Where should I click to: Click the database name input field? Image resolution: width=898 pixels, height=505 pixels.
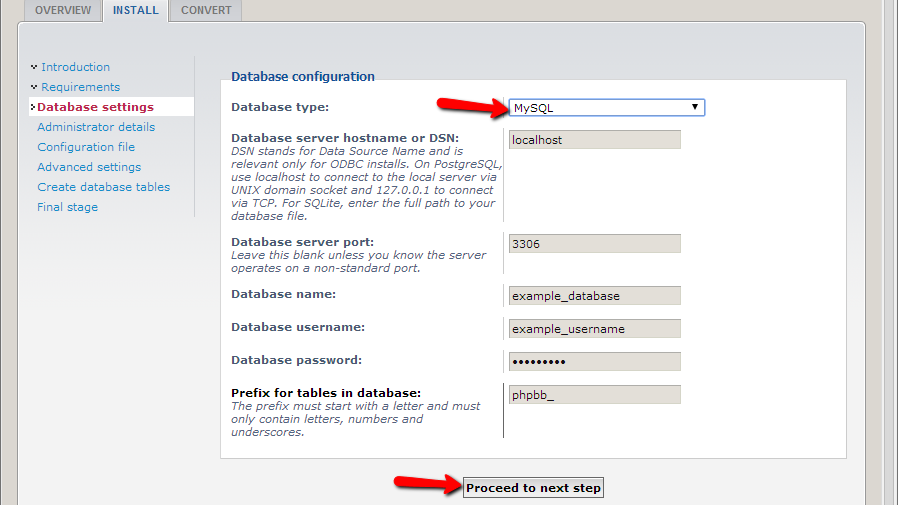(x=594, y=296)
